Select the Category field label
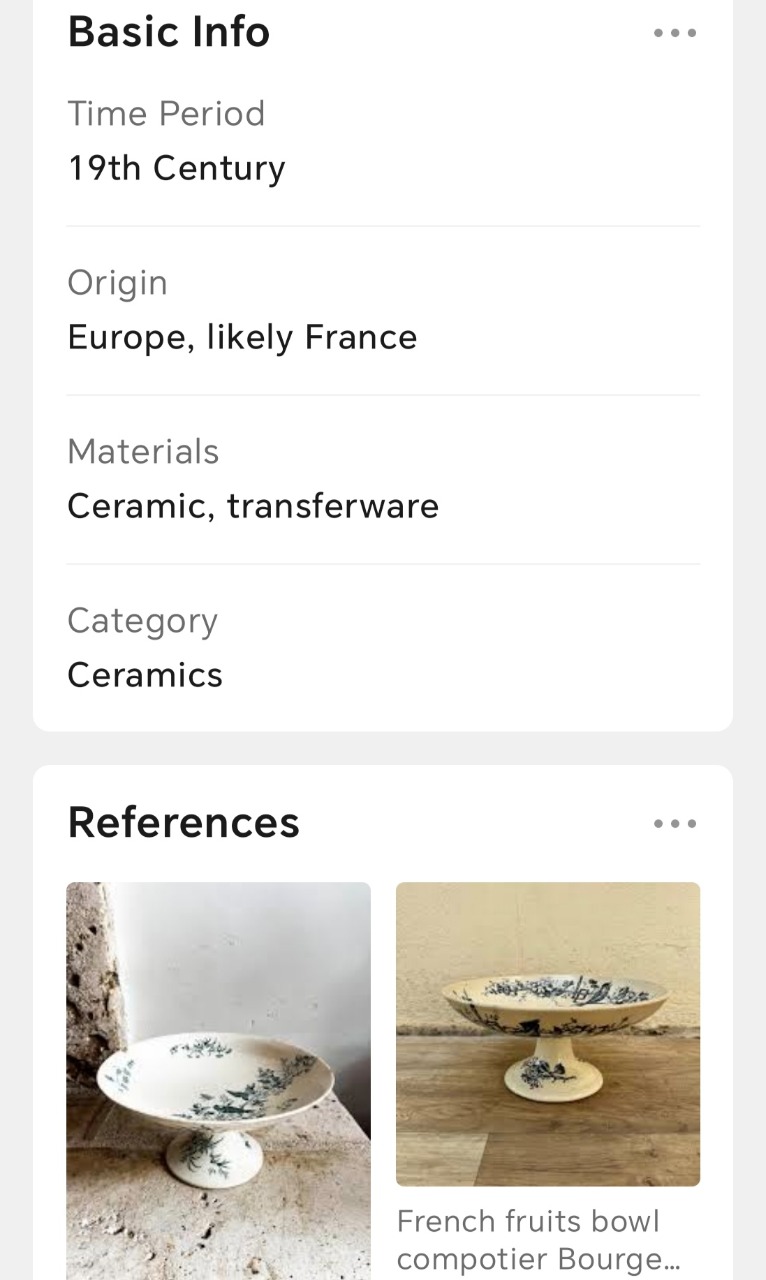 pyautogui.click(x=142, y=621)
